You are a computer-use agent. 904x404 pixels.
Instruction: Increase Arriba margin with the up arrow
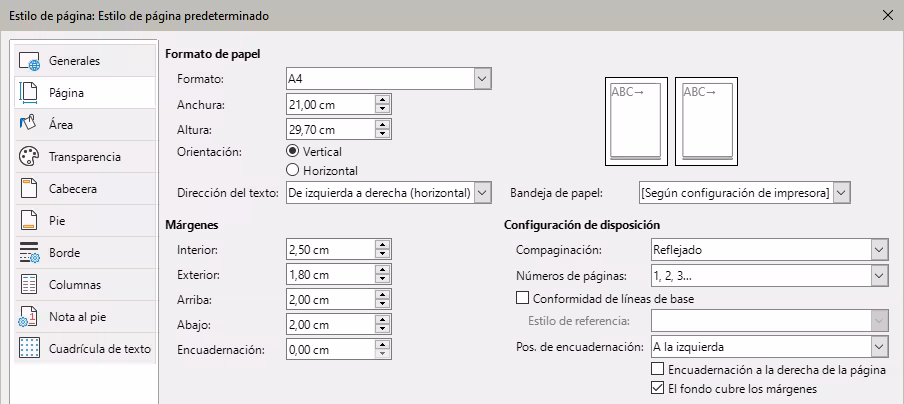coord(382,295)
